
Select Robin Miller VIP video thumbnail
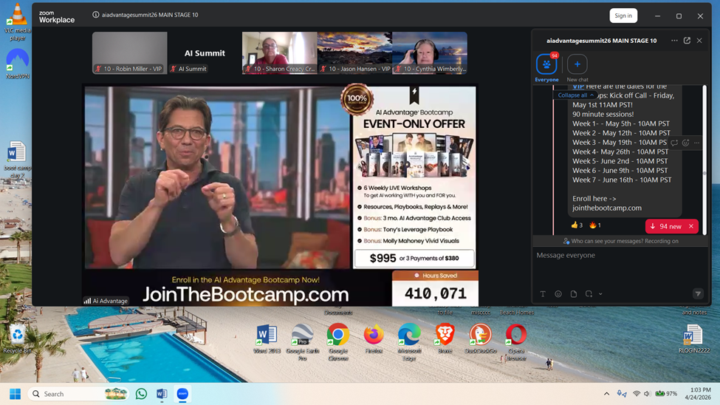pos(129,53)
